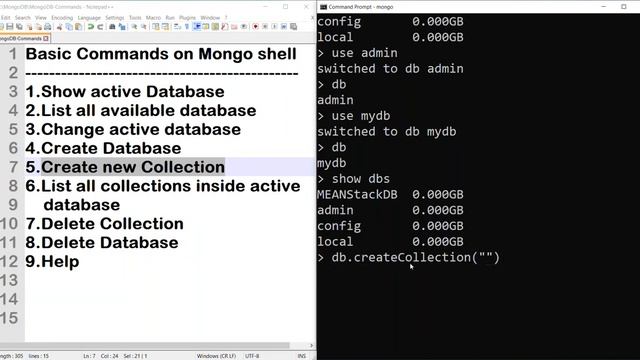Click line number 13 in the margin
The image size is (640, 360).
(x=9, y=280)
